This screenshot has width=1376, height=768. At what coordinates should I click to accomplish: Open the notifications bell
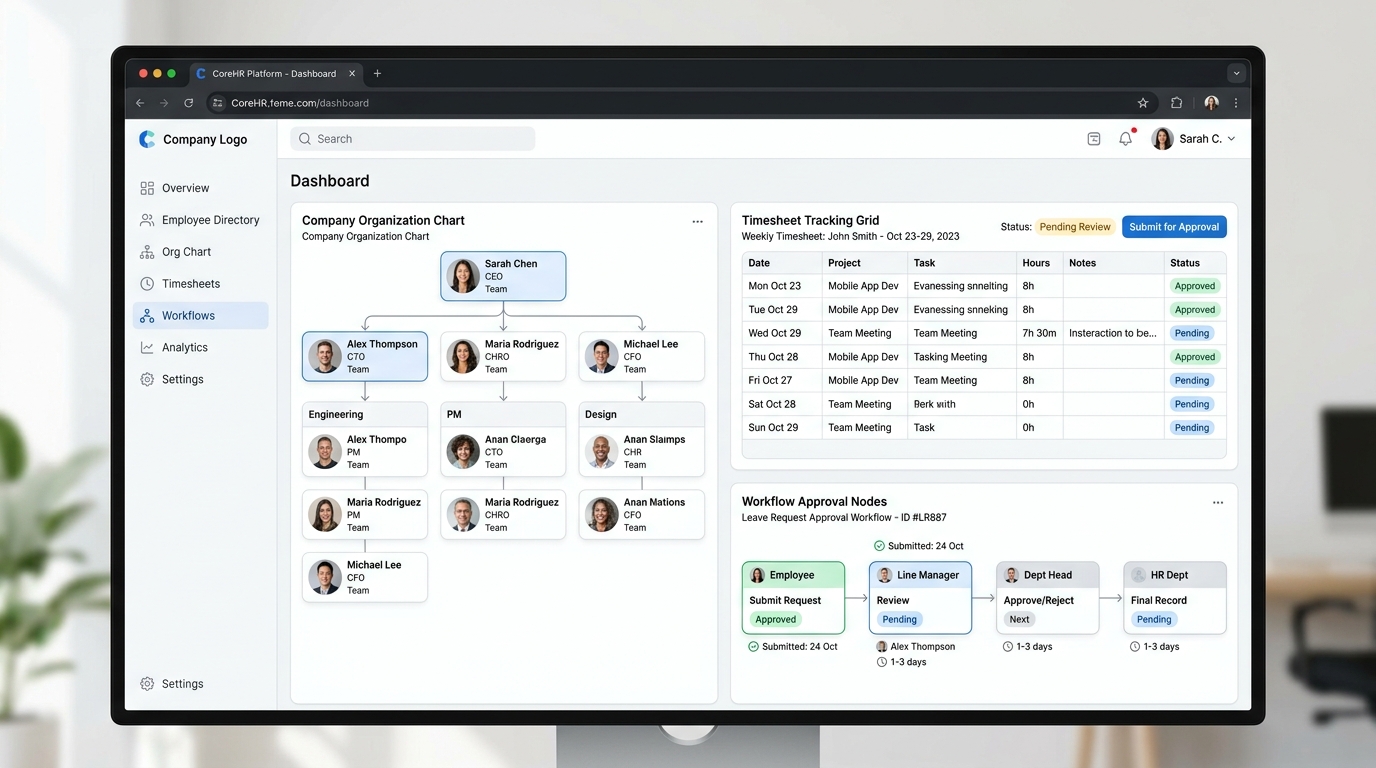1126,139
